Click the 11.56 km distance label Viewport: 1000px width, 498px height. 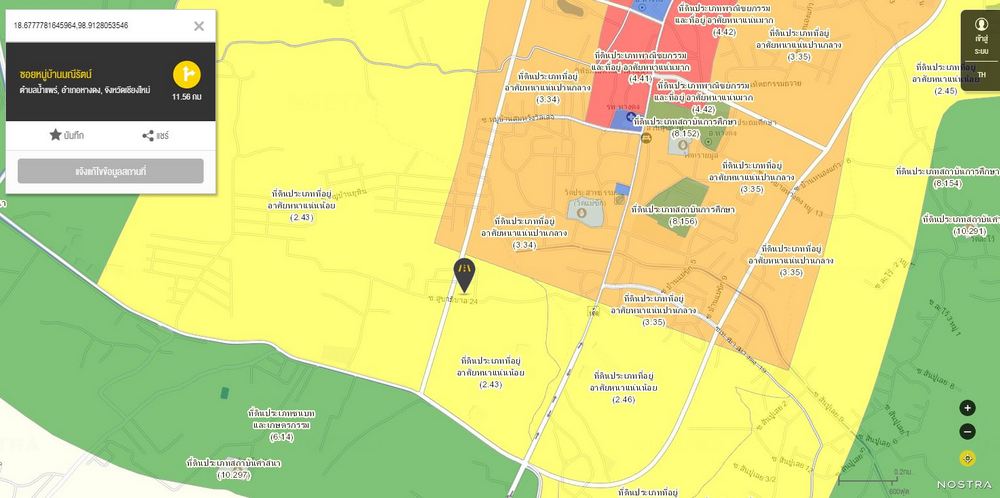(x=187, y=97)
